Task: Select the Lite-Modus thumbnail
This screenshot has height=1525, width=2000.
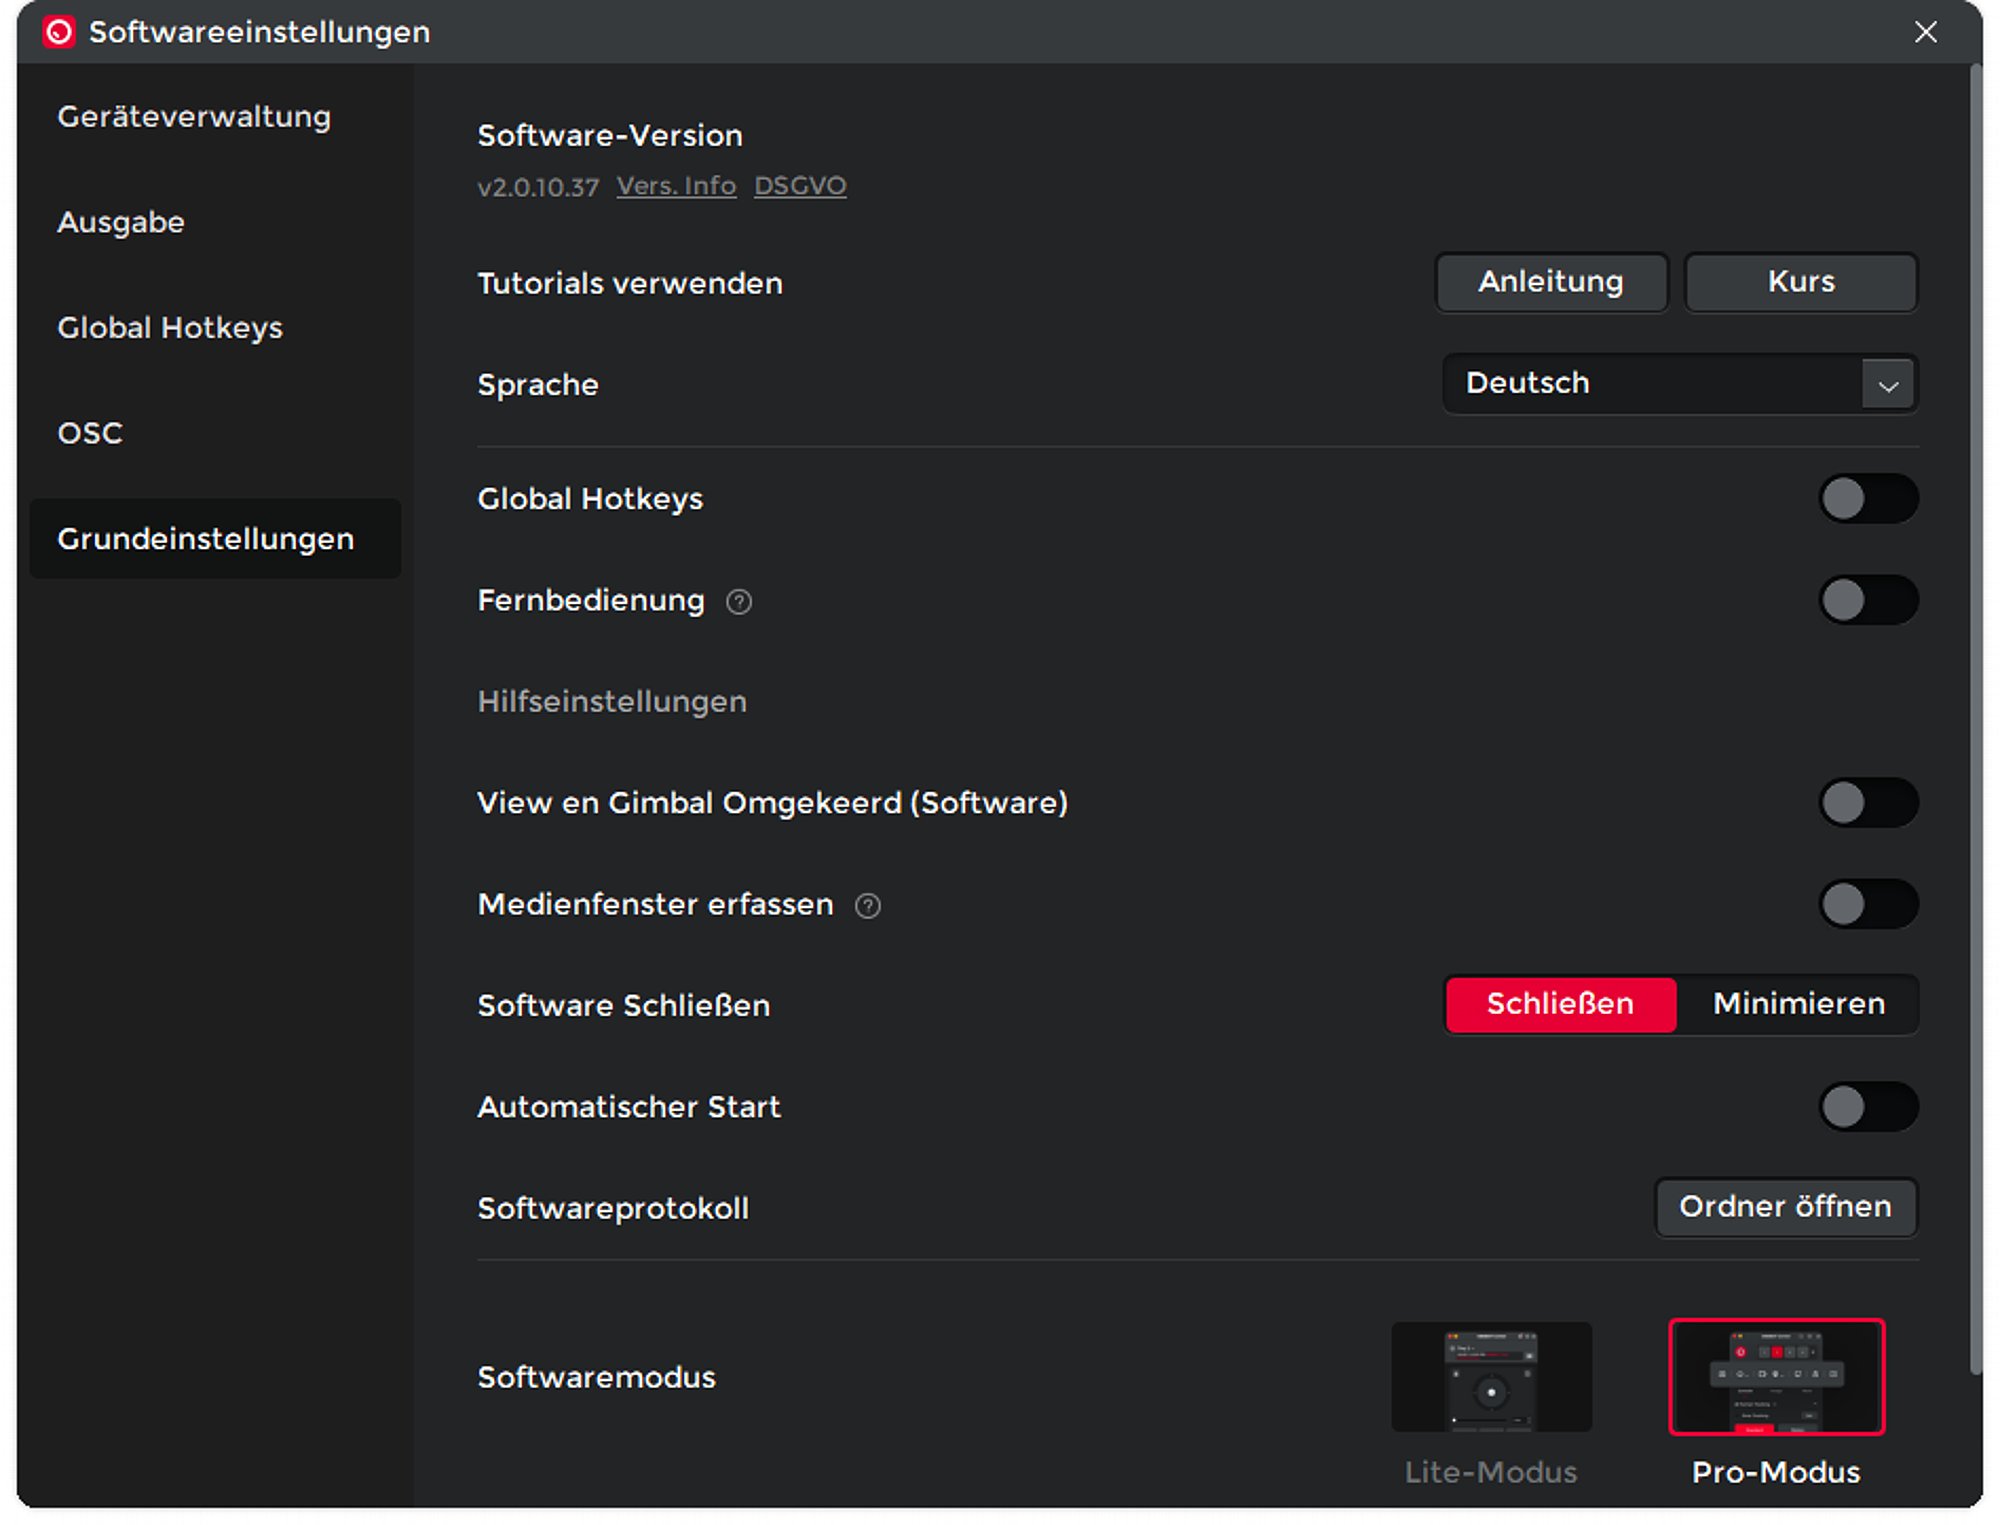Action: [1490, 1377]
